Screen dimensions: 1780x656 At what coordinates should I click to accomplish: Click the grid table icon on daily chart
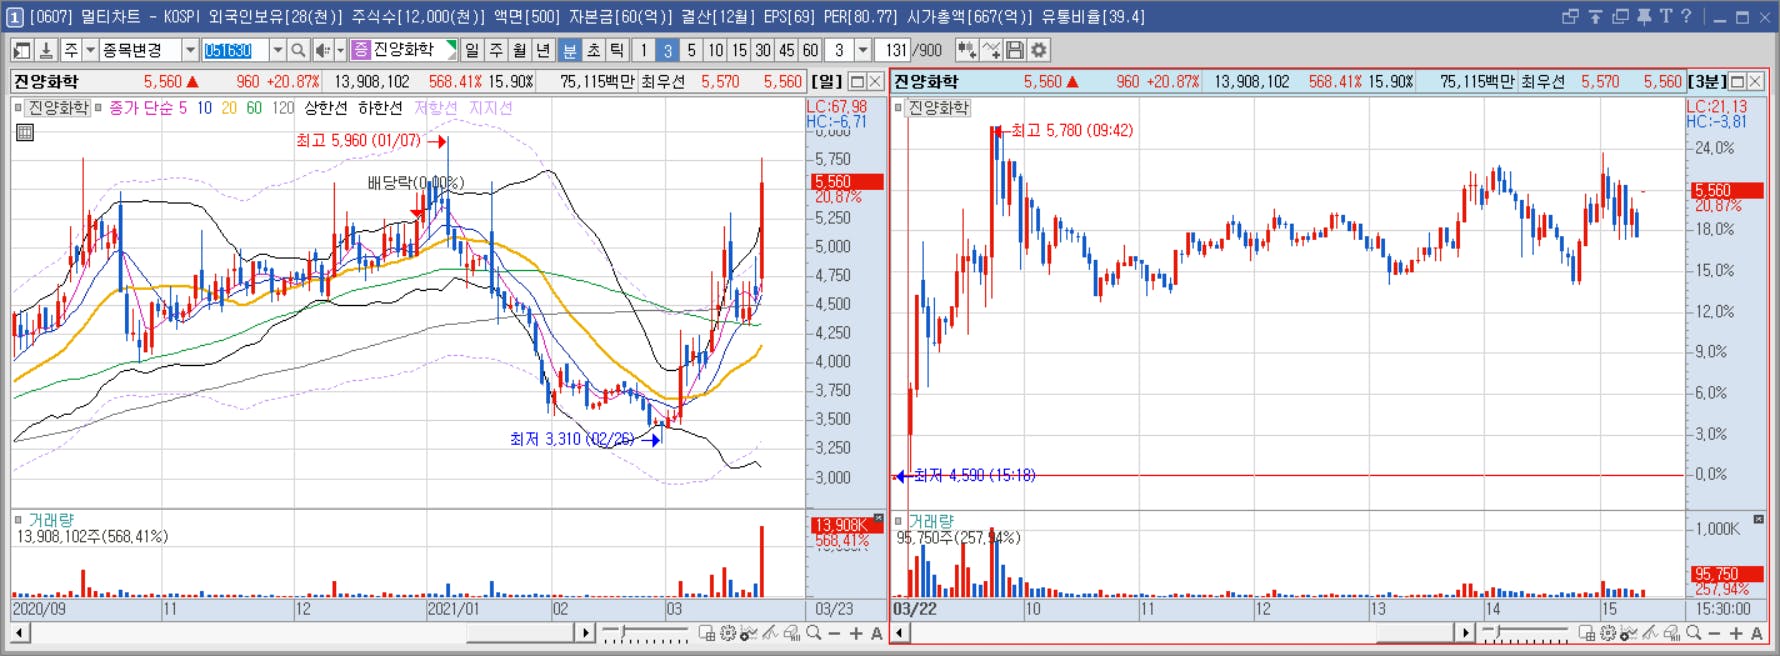coord(25,132)
